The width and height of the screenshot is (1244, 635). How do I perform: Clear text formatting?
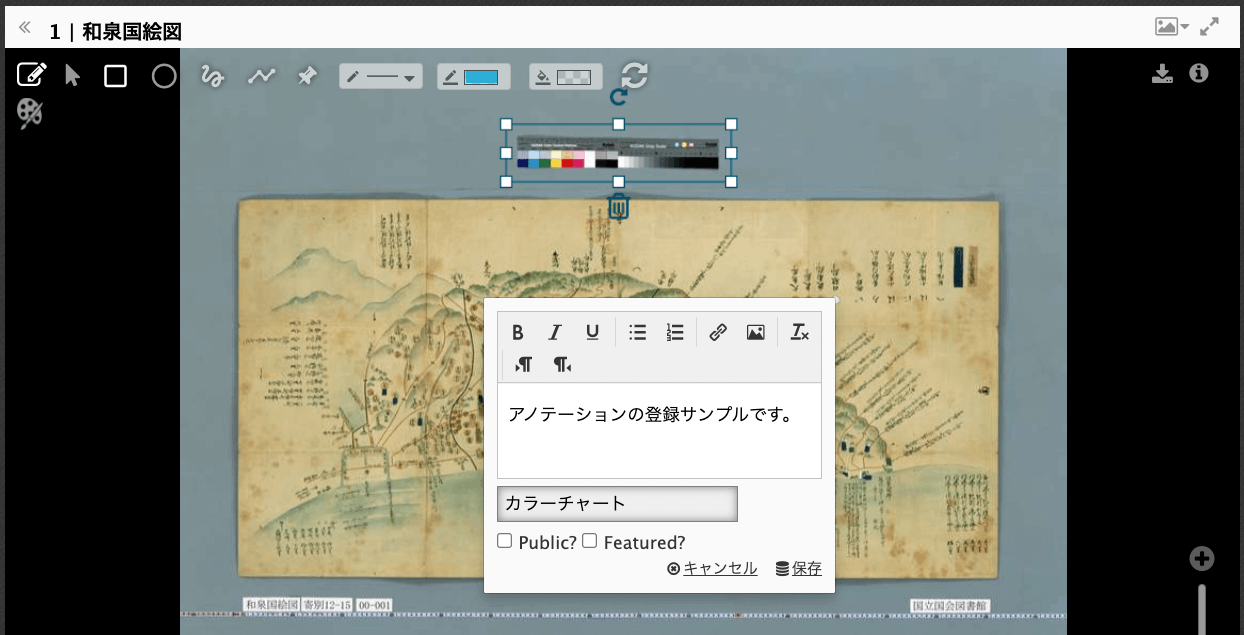tap(799, 333)
